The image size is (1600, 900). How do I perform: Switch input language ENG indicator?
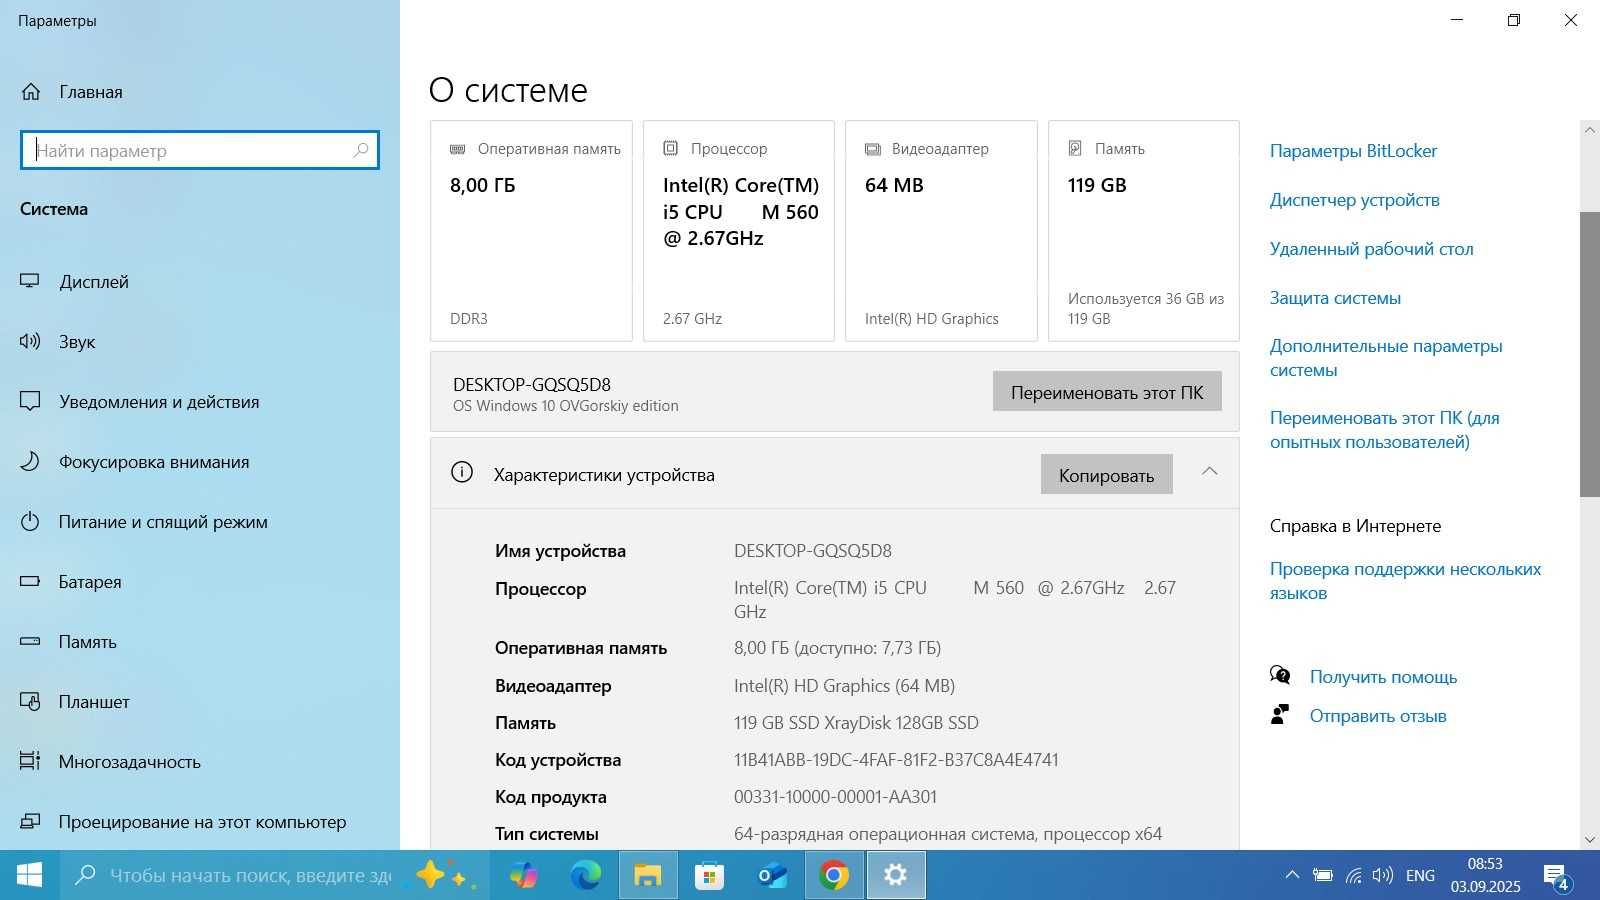(x=1420, y=876)
